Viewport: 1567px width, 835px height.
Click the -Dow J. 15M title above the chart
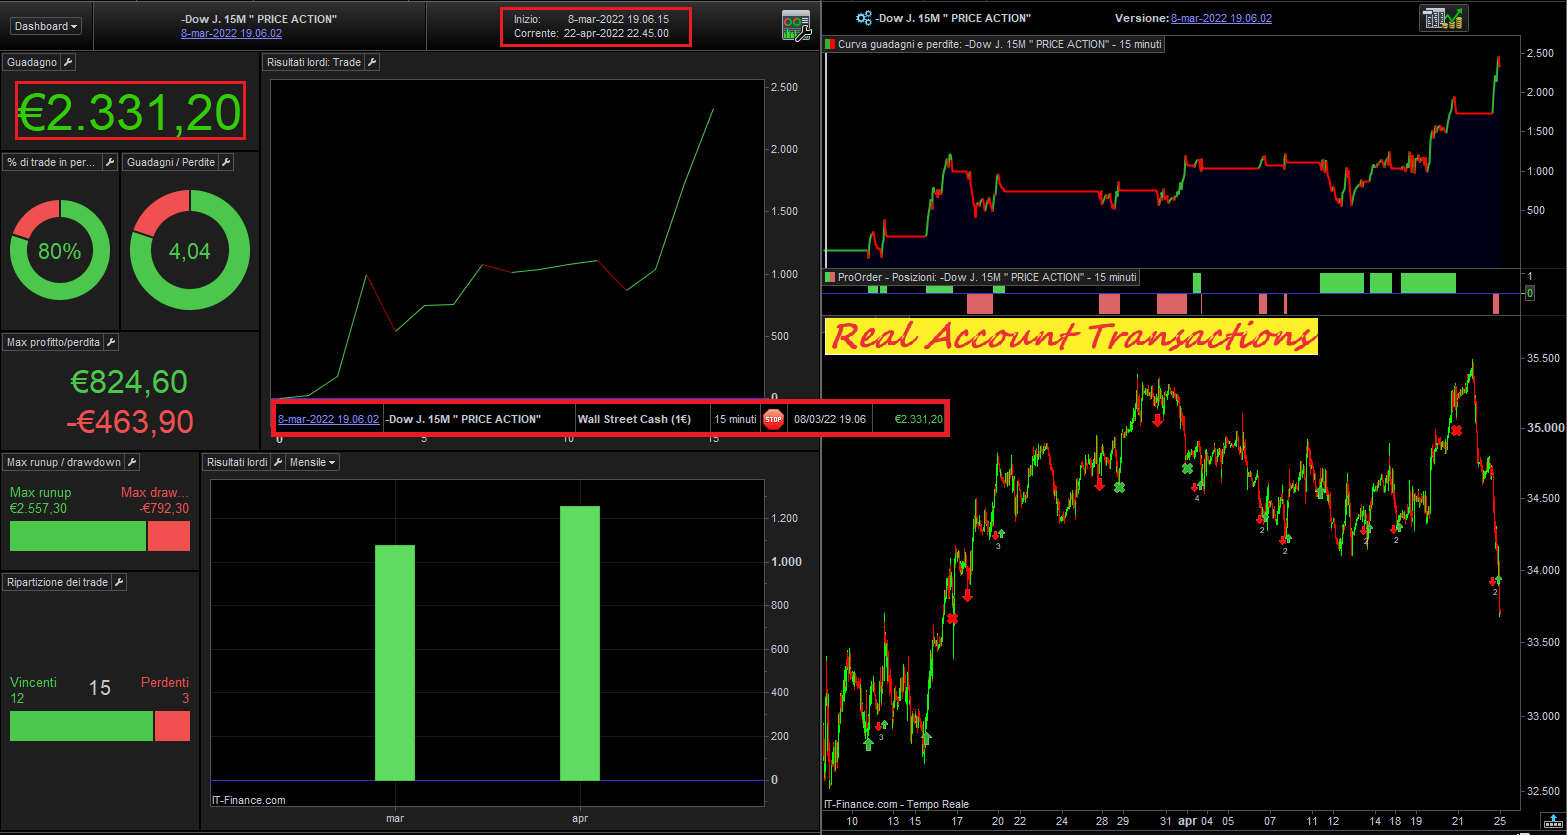click(x=955, y=19)
